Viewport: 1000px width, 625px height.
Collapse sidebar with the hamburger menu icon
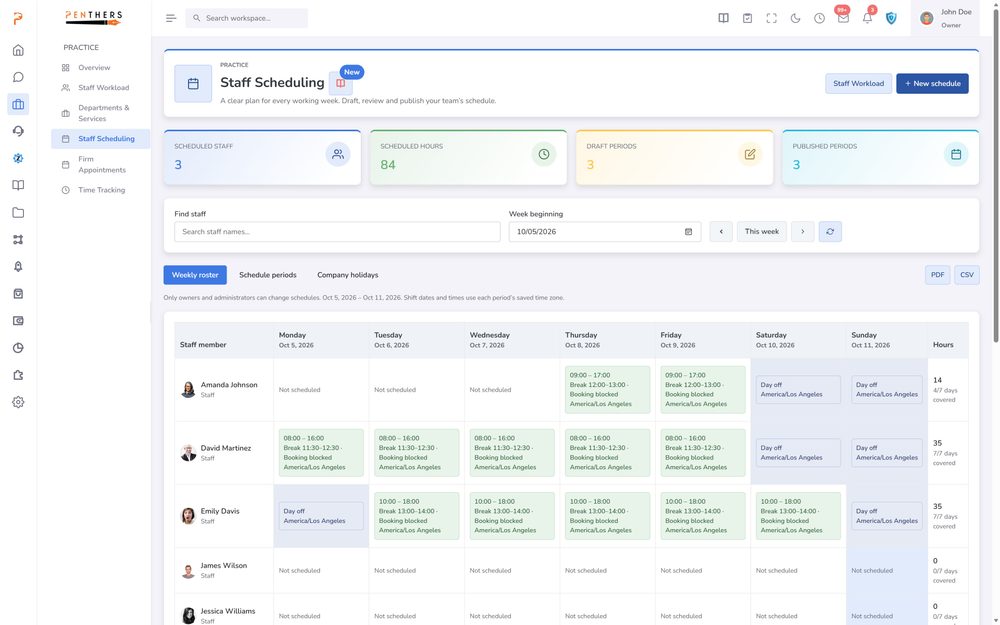point(171,18)
